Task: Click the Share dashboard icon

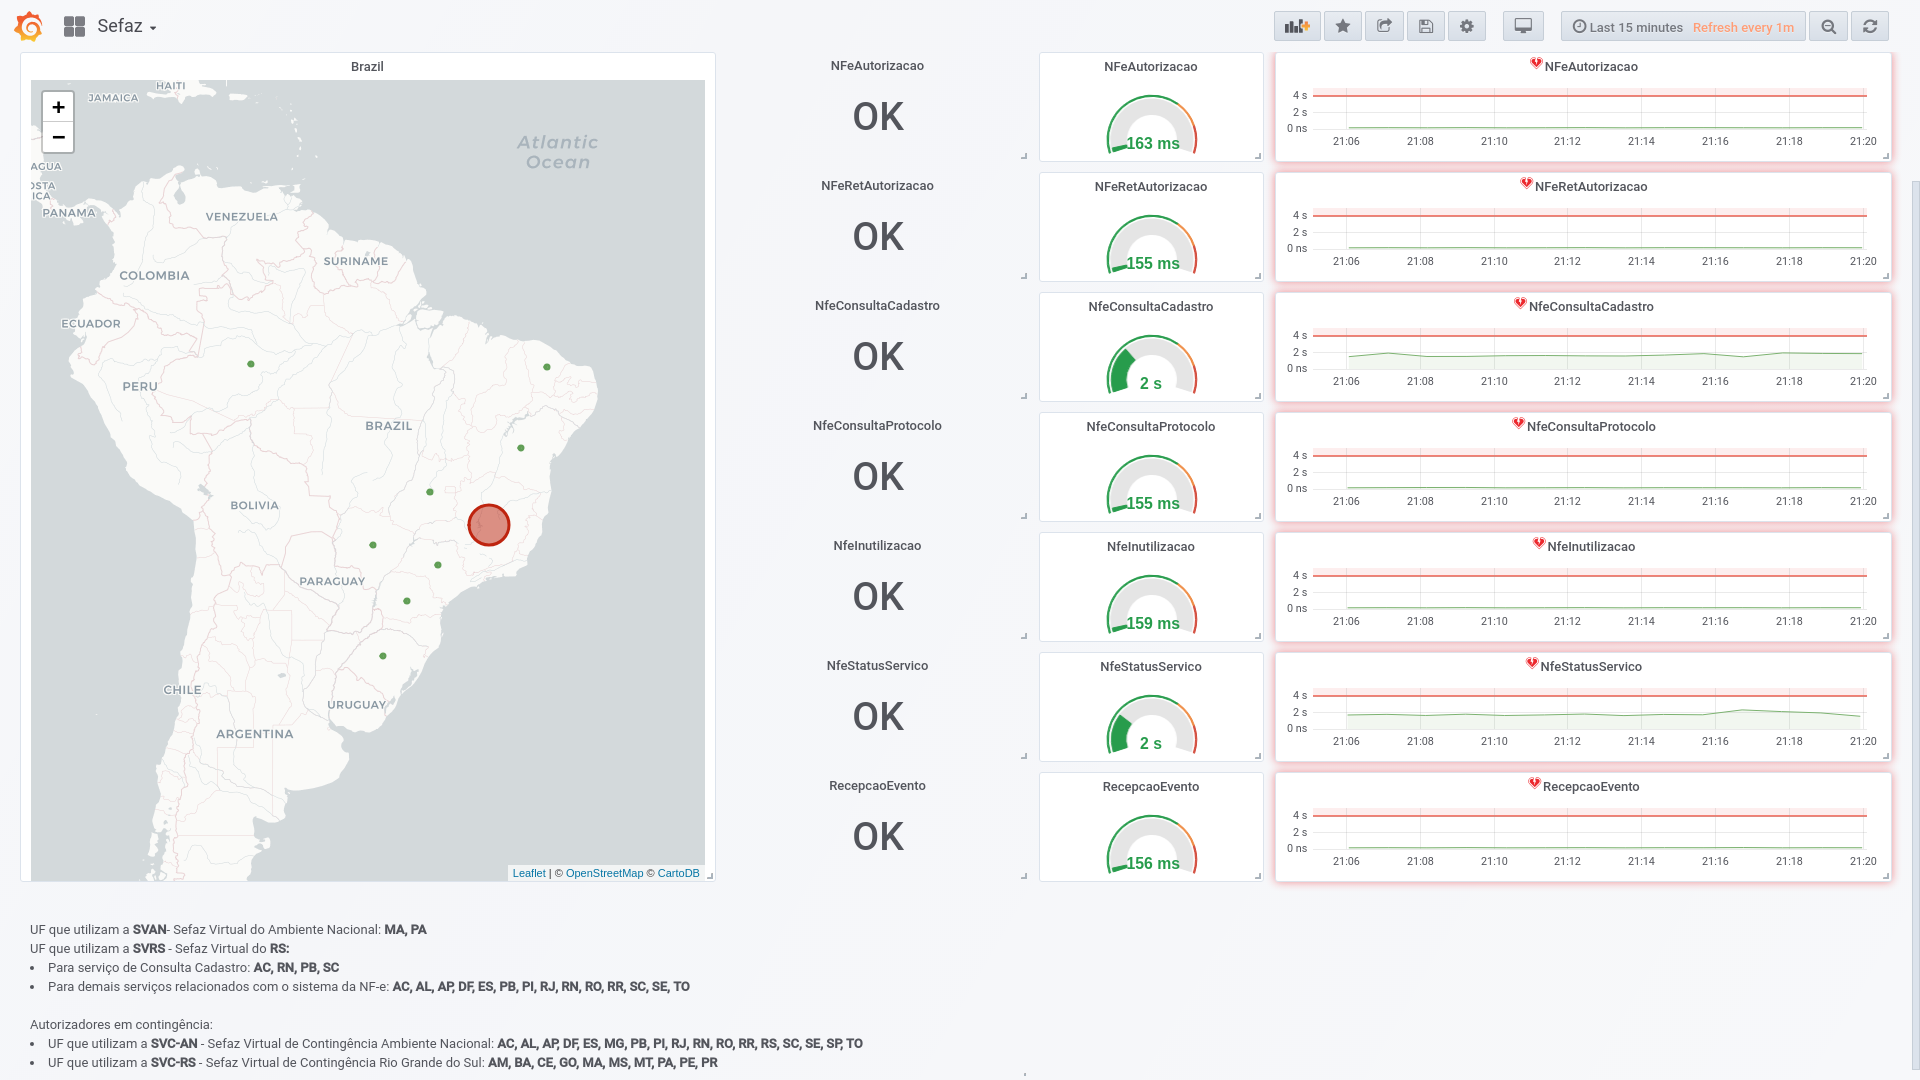Action: [1384, 27]
